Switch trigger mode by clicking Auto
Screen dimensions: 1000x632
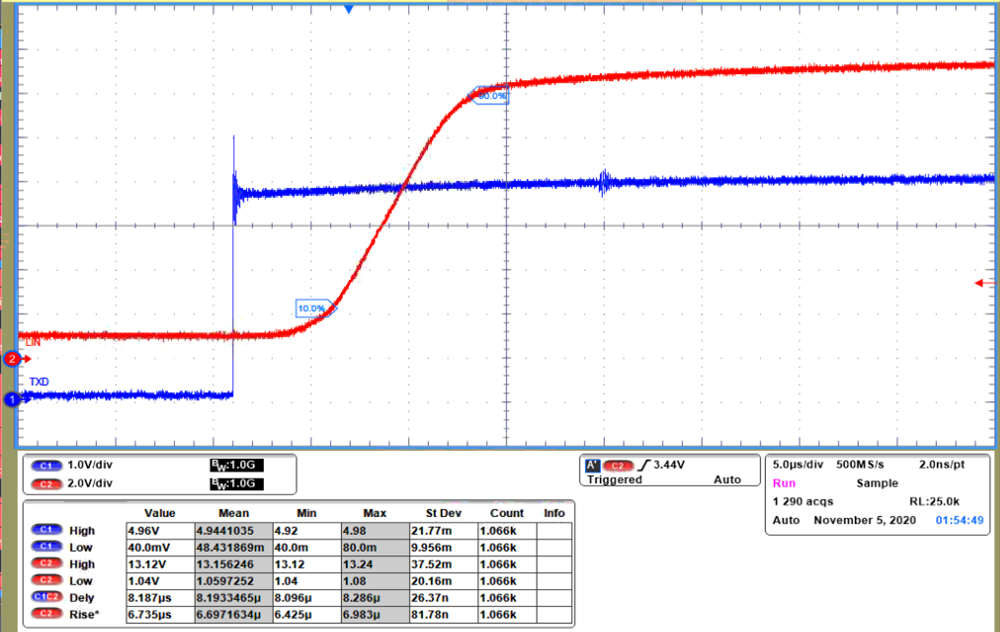727,479
